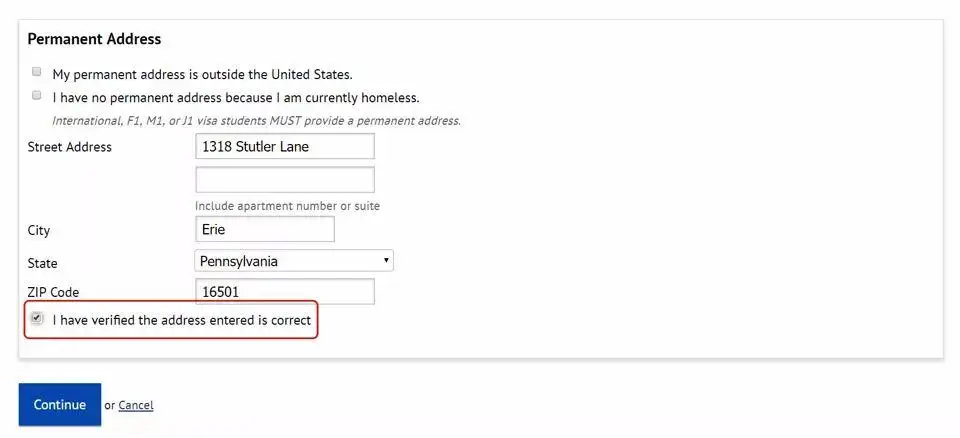Select the City field containing Erie
This screenshot has width=960, height=438.
pos(264,229)
